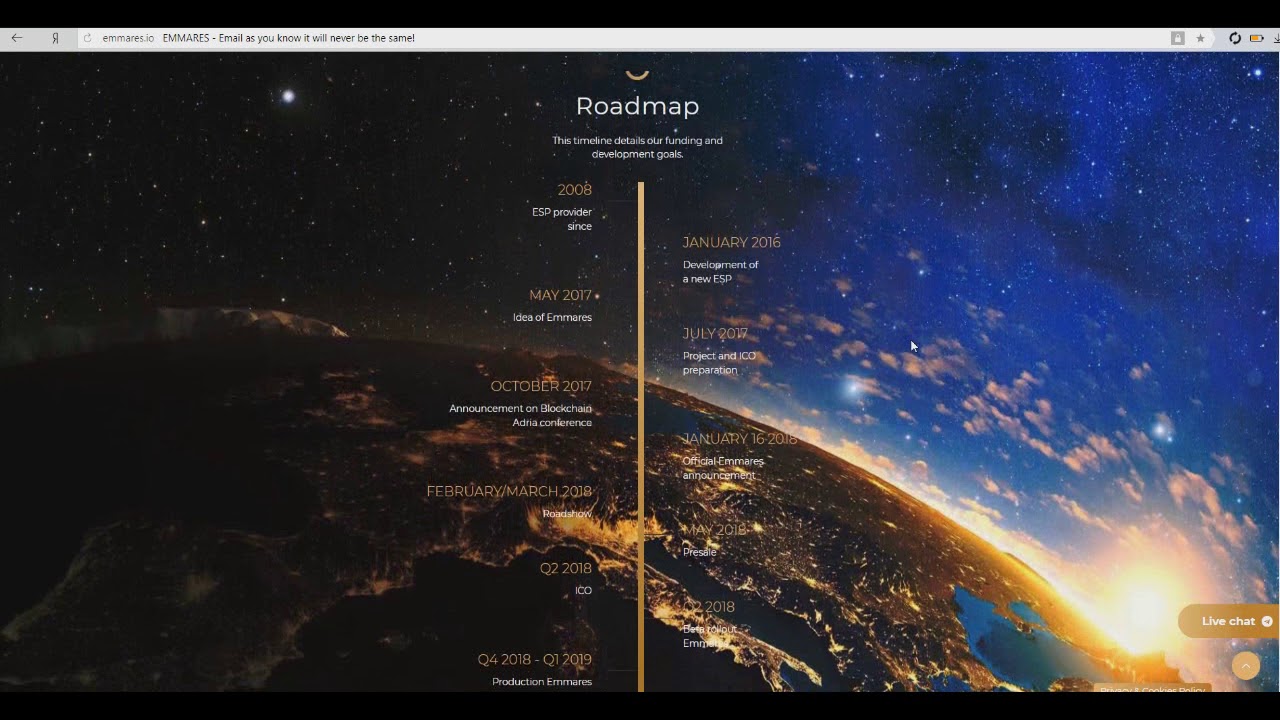Select the JANUARY 2016 timeline entry
The width and height of the screenshot is (1280, 720).
732,242
